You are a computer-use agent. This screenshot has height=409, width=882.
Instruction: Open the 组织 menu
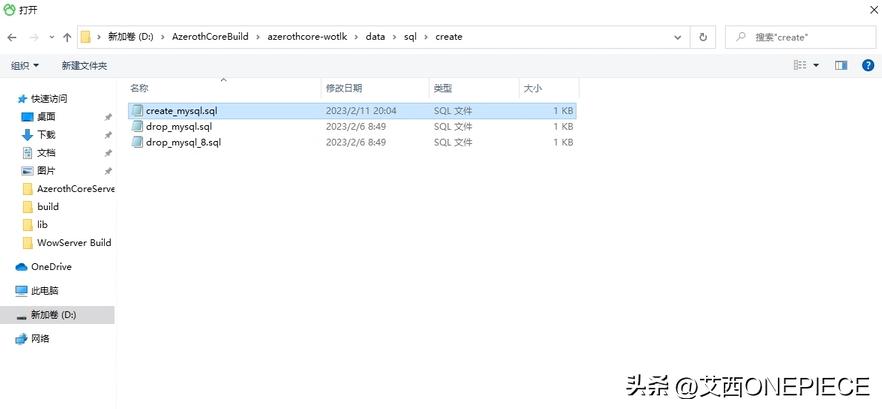point(25,66)
